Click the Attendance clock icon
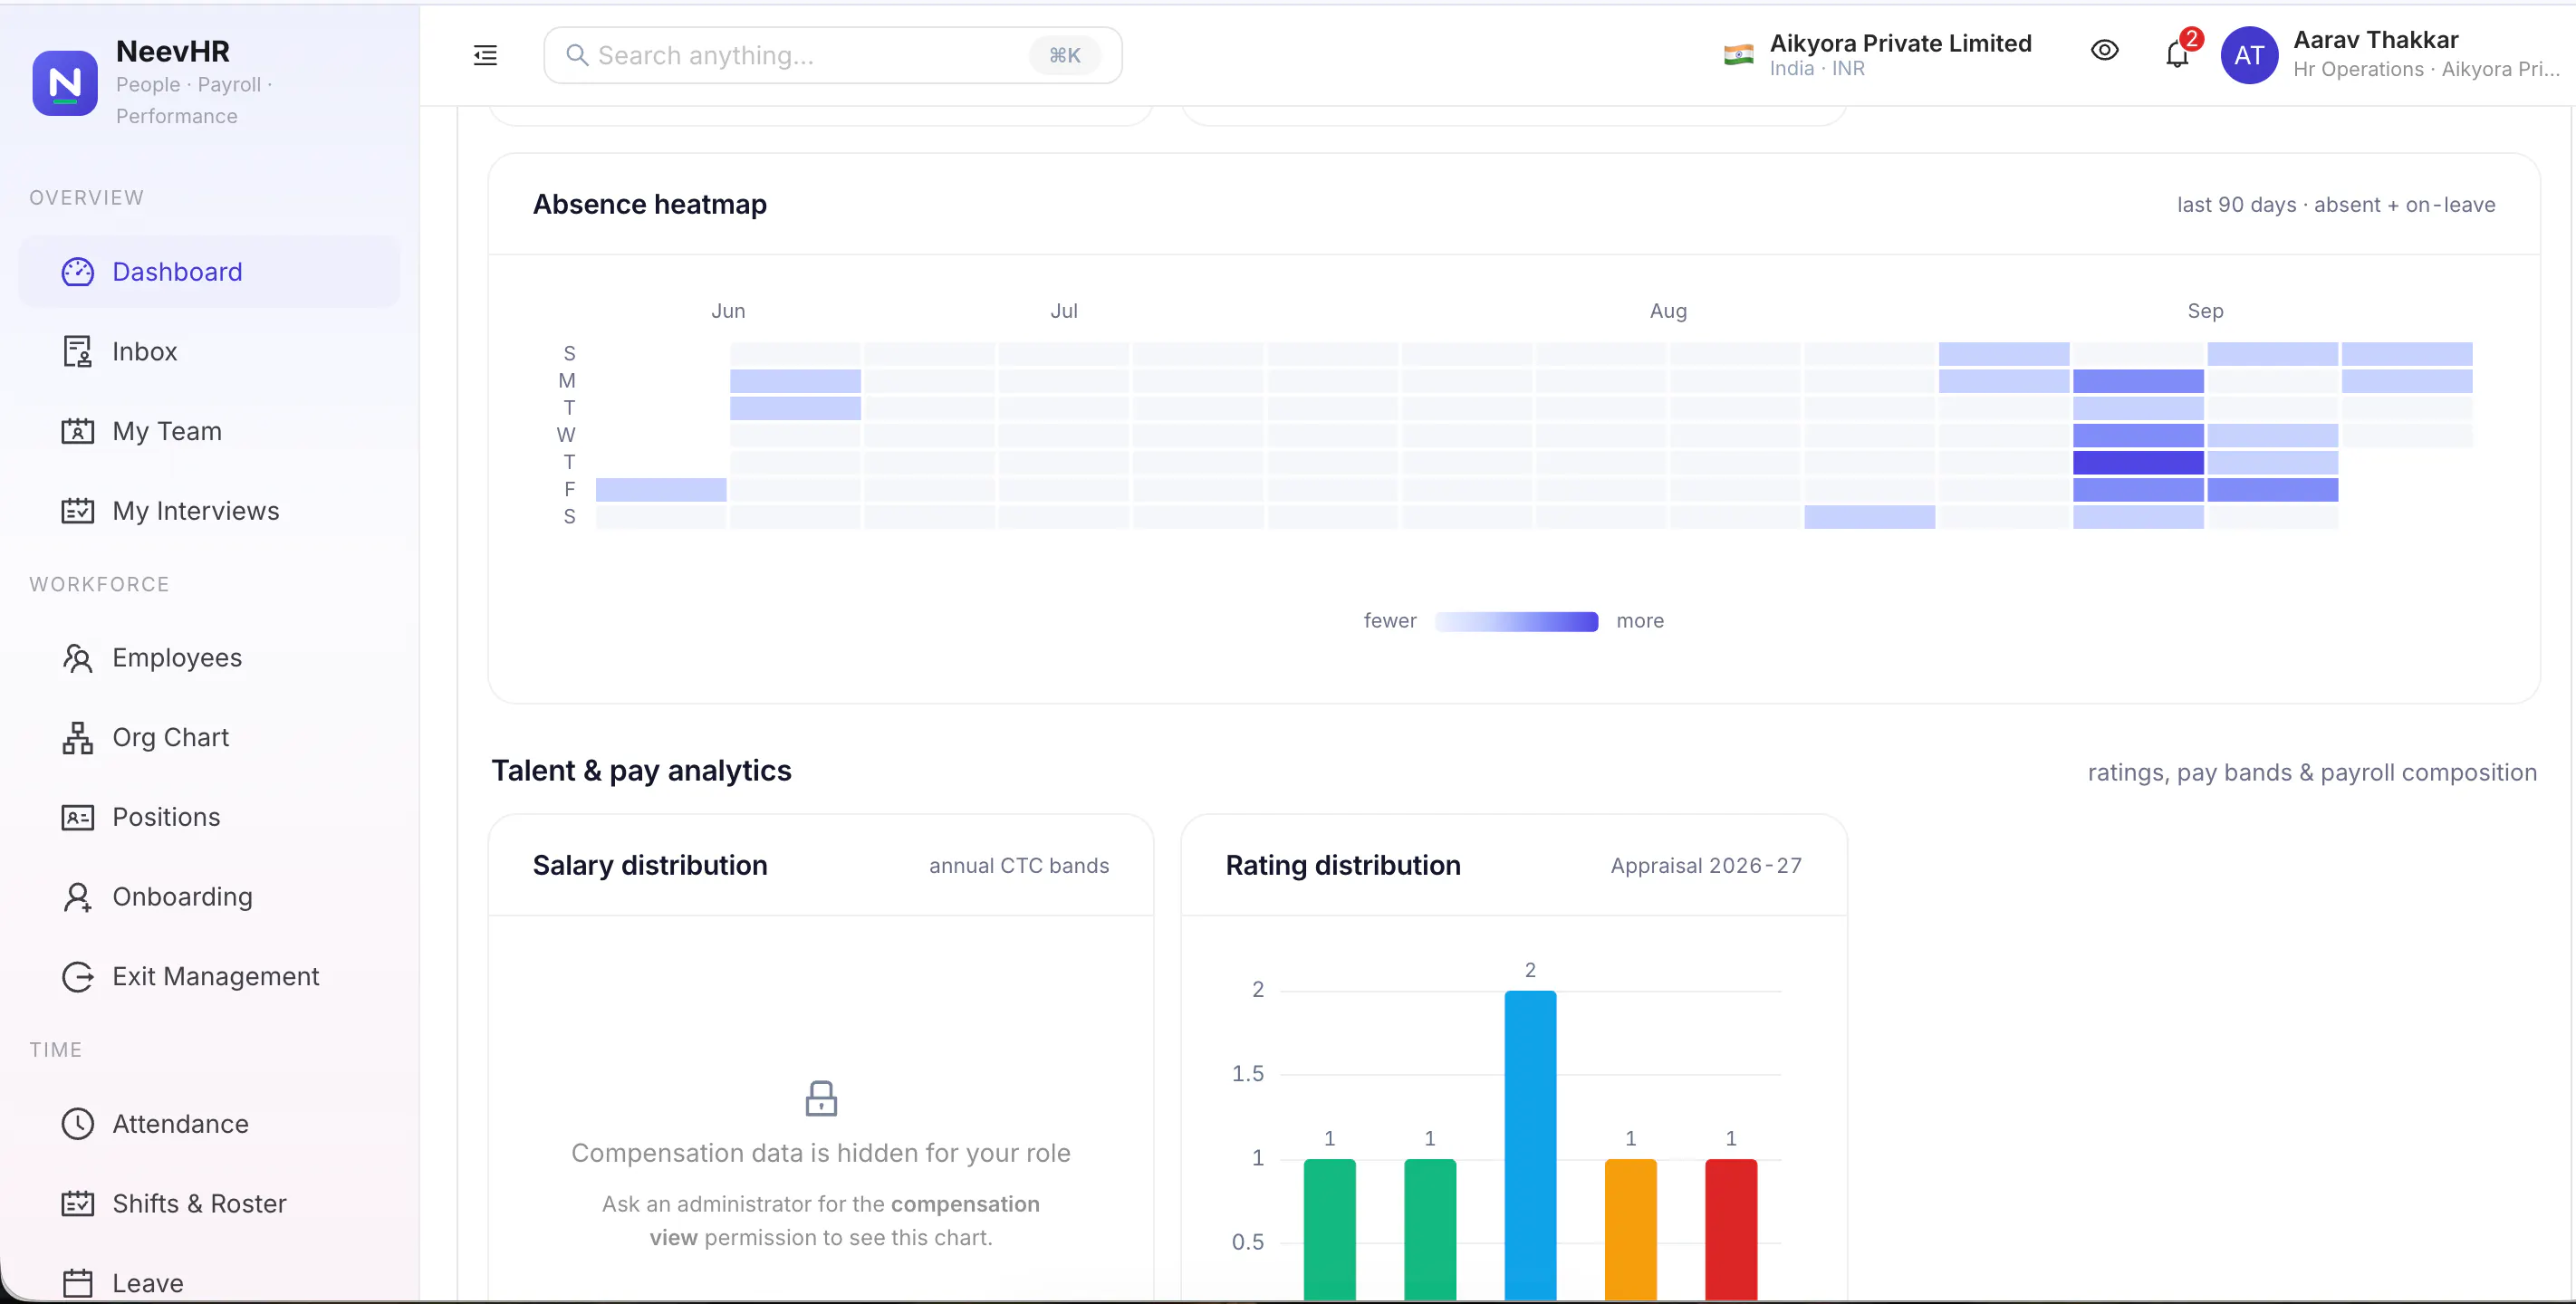 coord(78,1124)
